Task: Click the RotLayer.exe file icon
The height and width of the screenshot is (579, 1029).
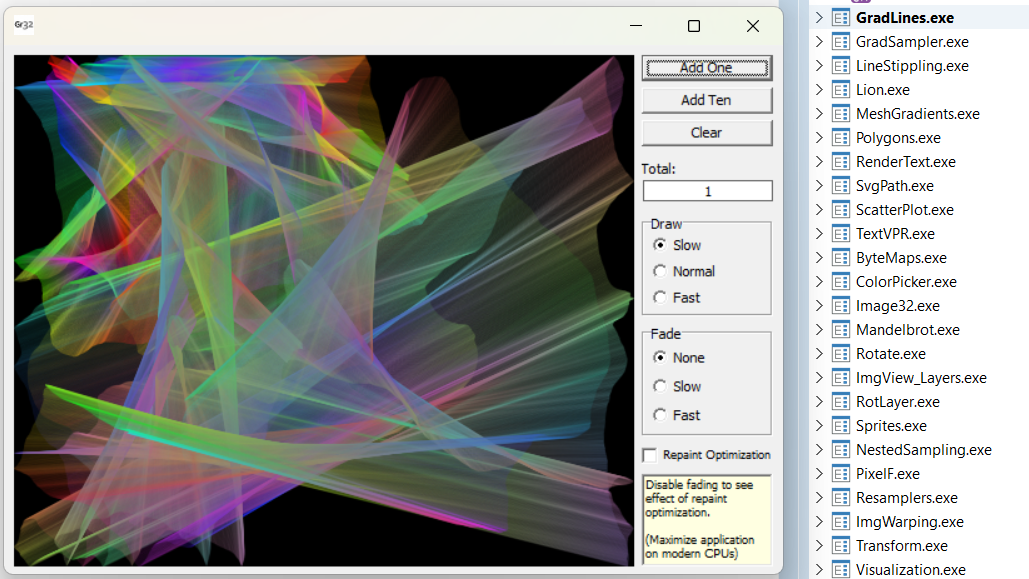Action: coord(841,402)
